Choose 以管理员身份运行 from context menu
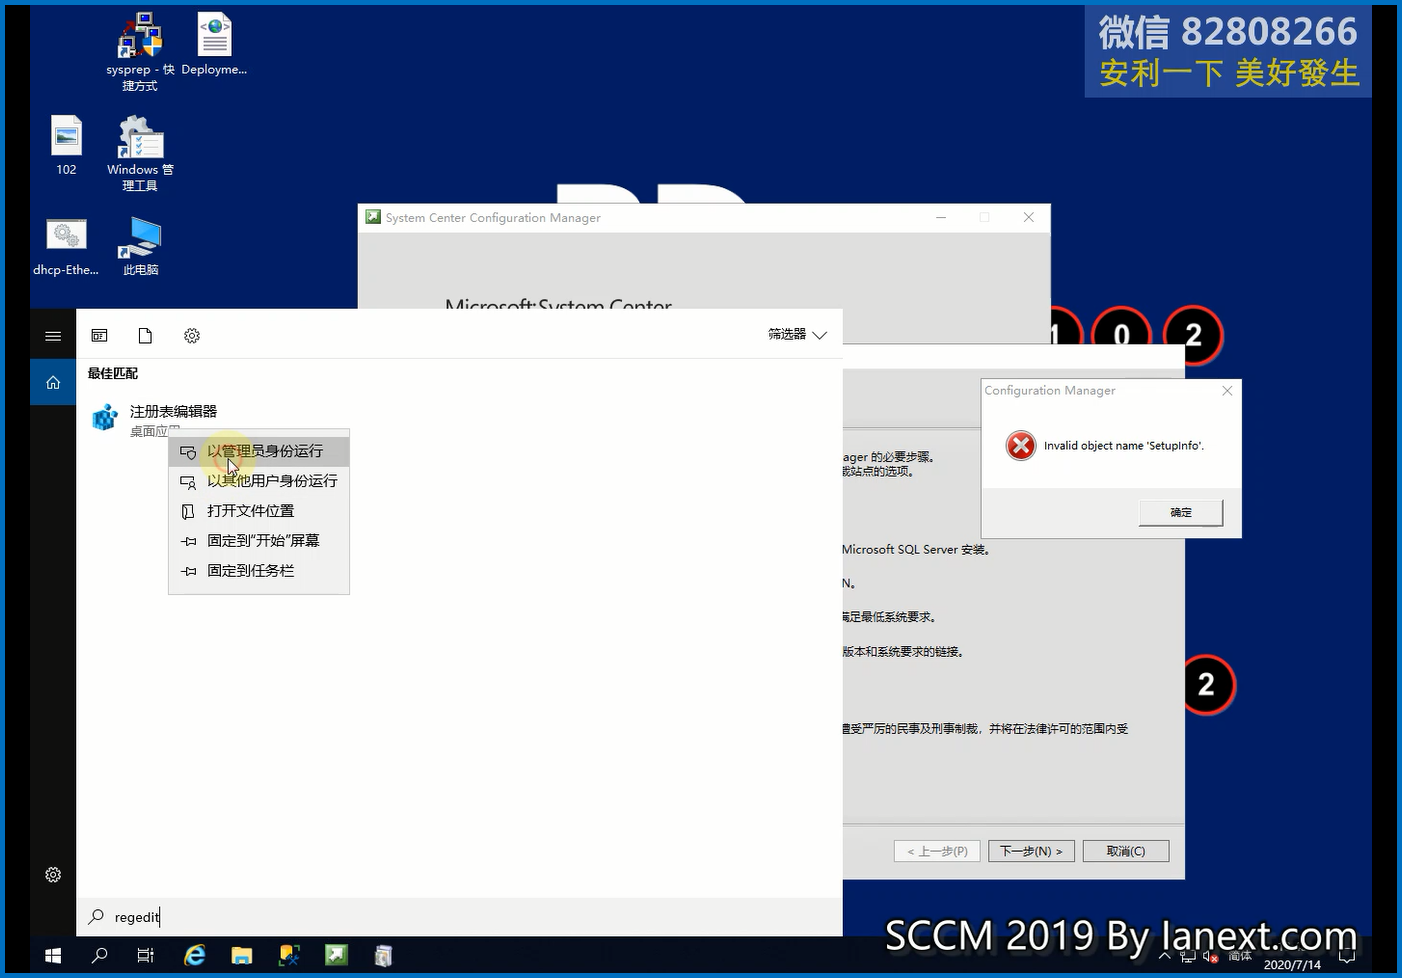The image size is (1402, 978). (x=259, y=451)
